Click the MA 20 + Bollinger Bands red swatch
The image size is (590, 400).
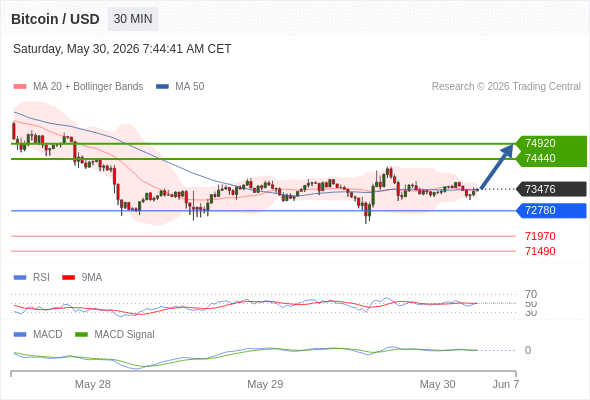pyautogui.click(x=20, y=87)
